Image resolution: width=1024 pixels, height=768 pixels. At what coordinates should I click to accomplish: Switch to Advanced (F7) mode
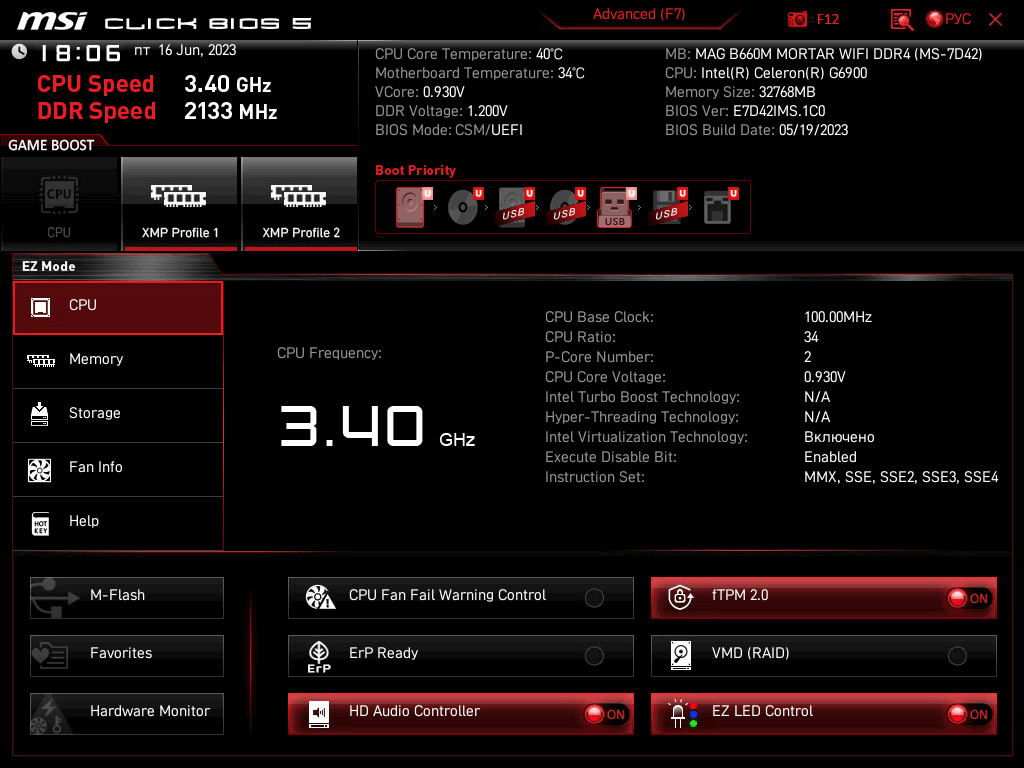[x=639, y=15]
